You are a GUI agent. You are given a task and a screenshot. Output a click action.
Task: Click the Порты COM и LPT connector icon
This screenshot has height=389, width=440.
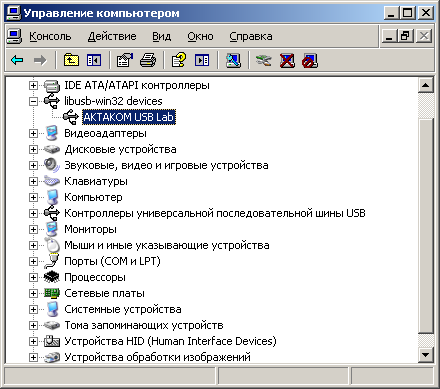tap(52, 261)
